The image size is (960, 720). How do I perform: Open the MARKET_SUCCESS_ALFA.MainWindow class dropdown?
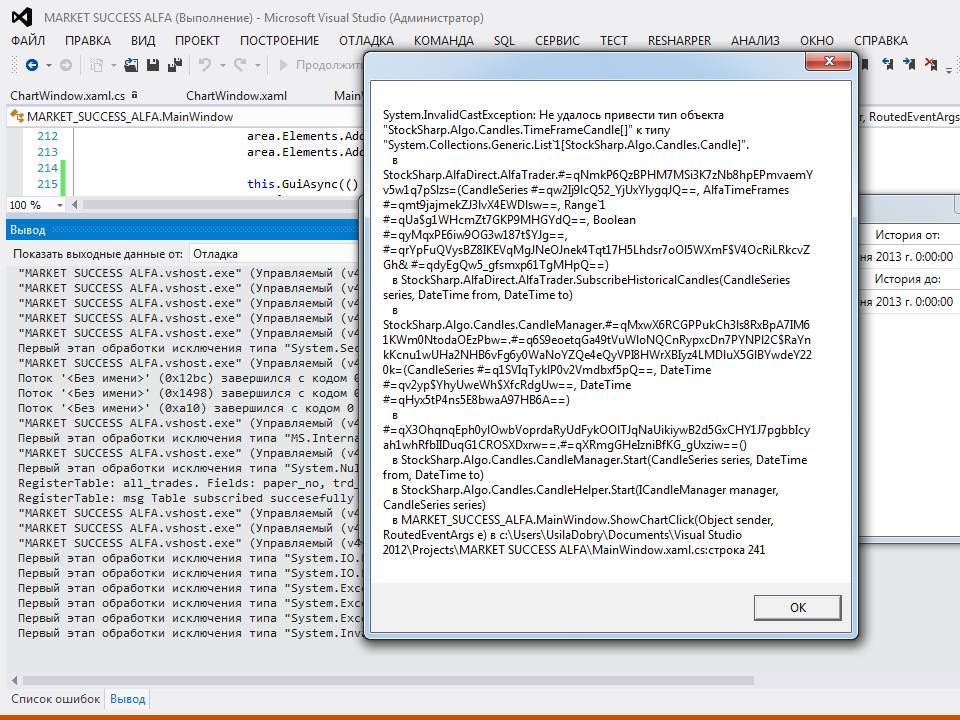184,116
